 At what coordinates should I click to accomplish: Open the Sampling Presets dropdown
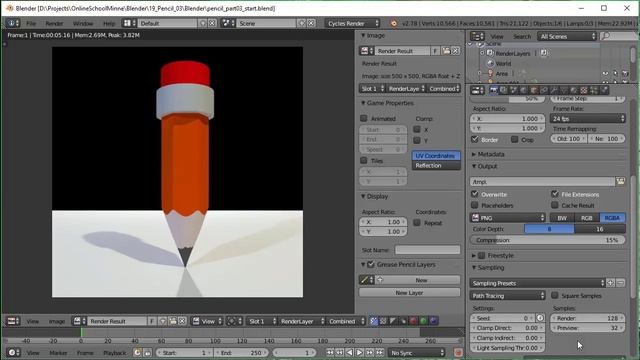538,283
